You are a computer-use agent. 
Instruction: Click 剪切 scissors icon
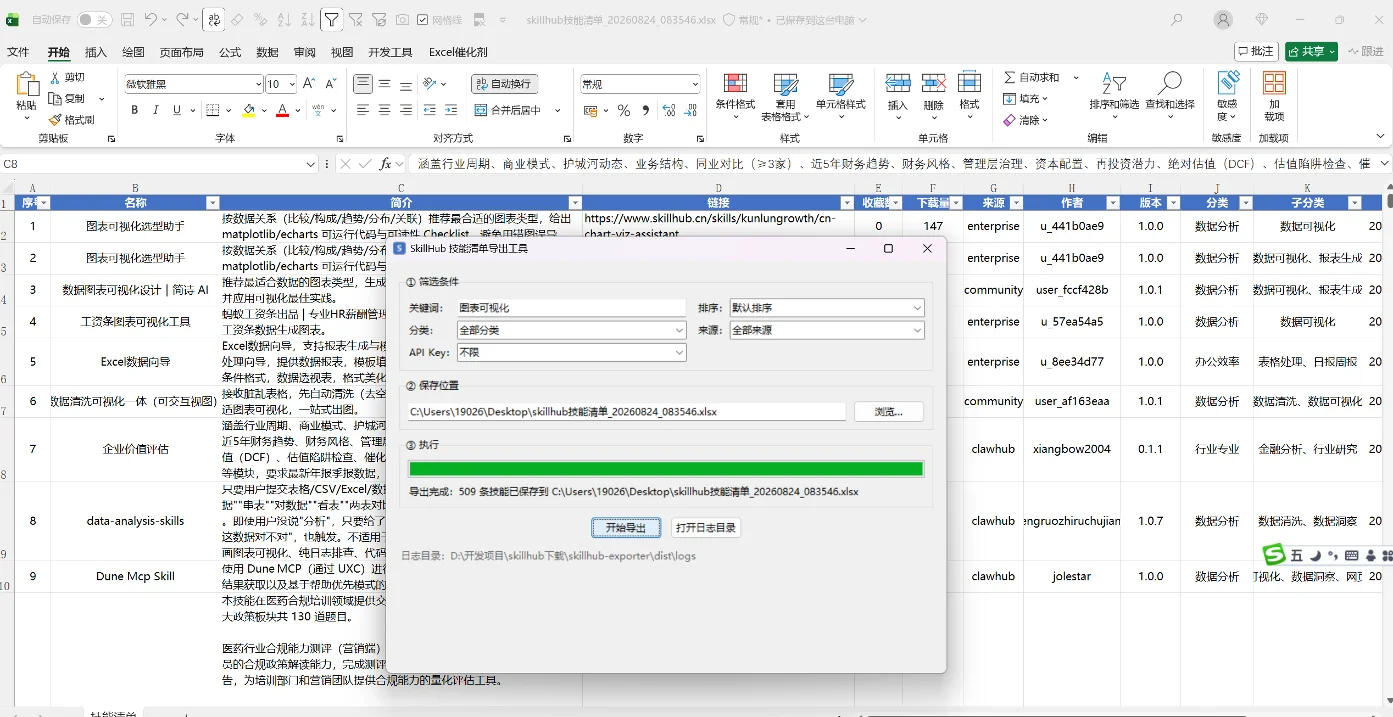(x=55, y=78)
